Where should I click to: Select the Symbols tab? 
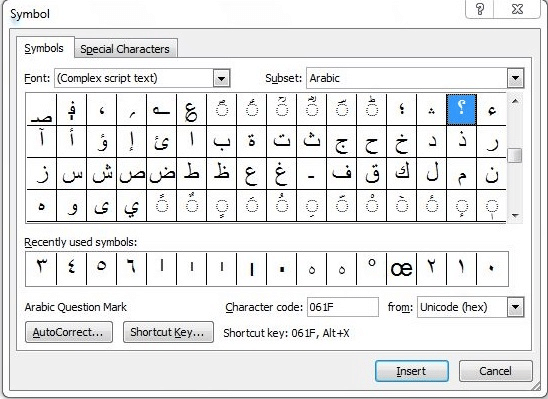point(44,48)
